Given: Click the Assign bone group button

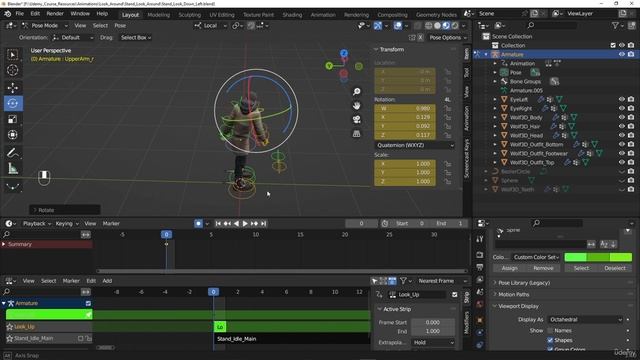Looking at the screenshot, I should 509,268.
